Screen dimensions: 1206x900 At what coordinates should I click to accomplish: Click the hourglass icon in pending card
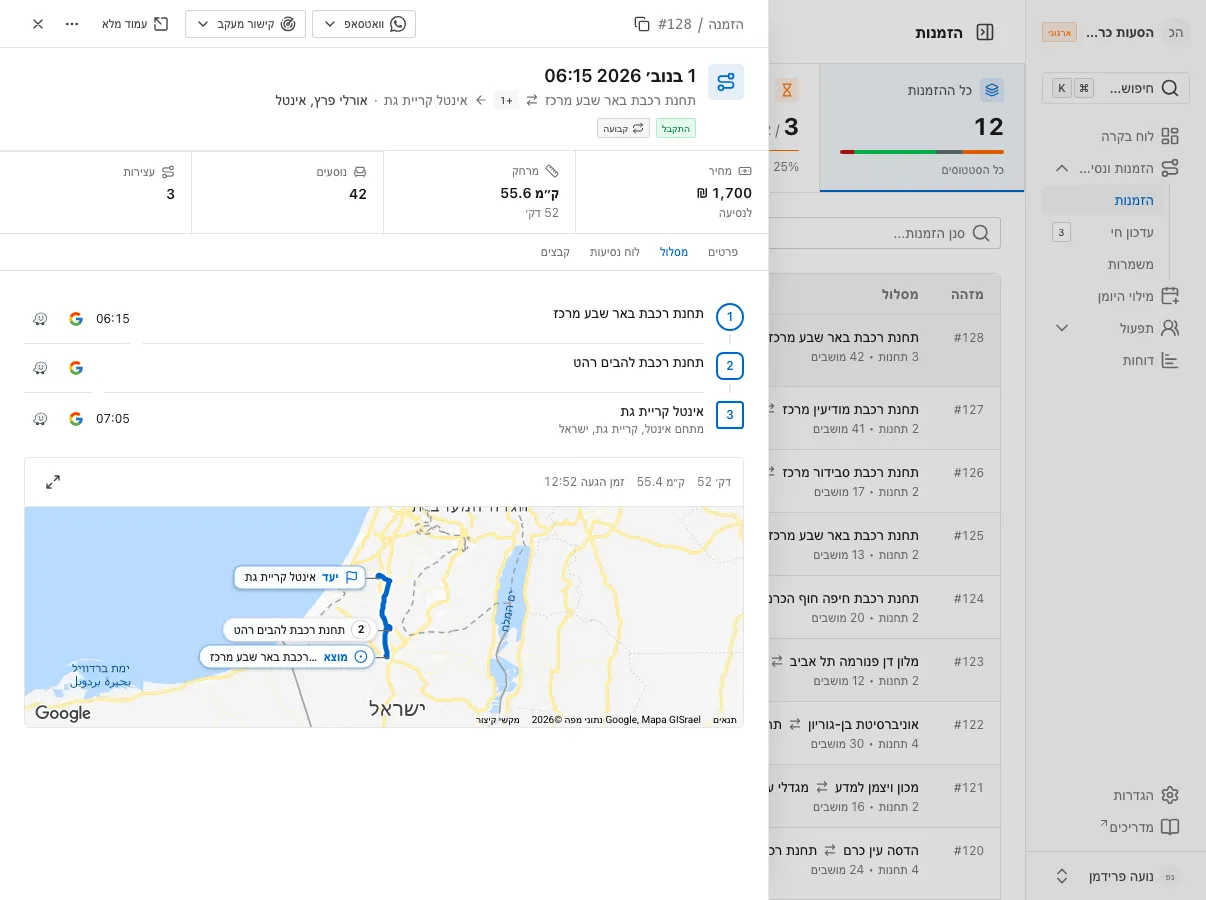[x=787, y=90]
